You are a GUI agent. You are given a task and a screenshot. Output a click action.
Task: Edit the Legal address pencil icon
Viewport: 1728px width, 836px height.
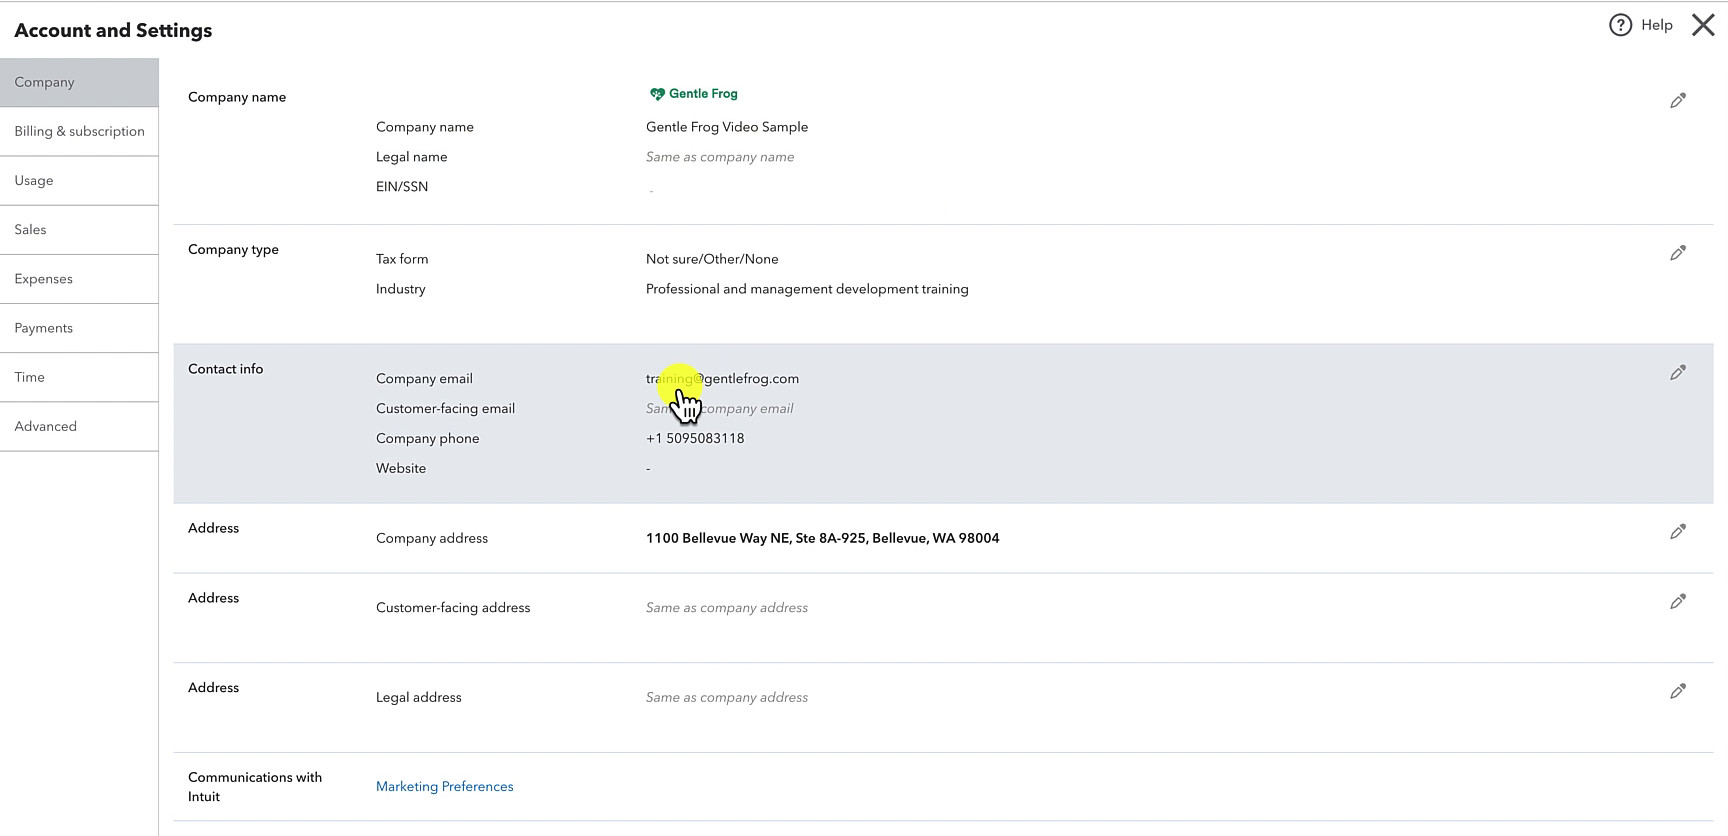pos(1678,691)
